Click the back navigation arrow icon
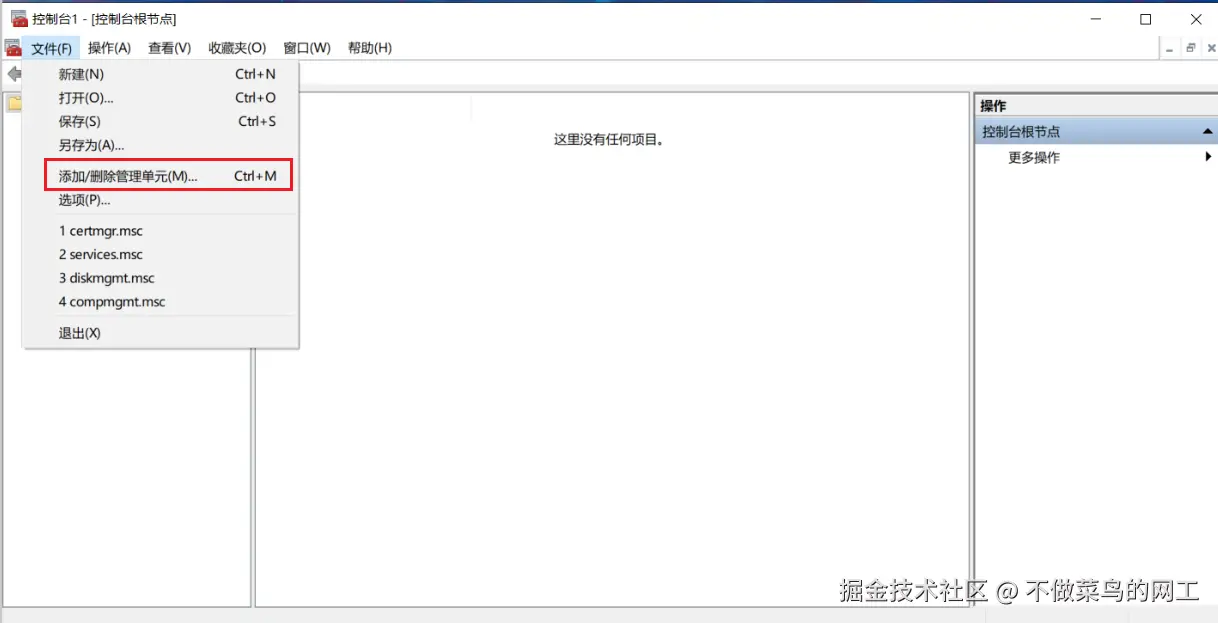The image size is (1218, 623). pos(14,73)
